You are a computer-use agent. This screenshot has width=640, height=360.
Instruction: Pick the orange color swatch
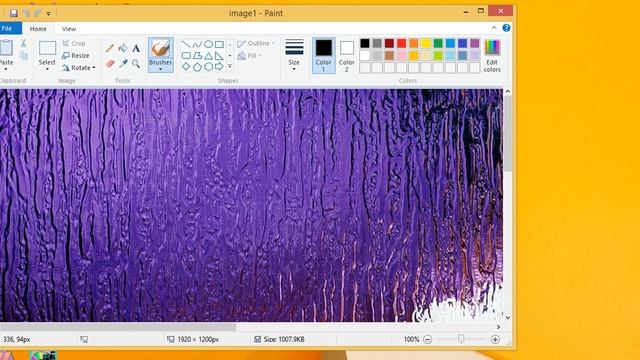pyautogui.click(x=413, y=43)
